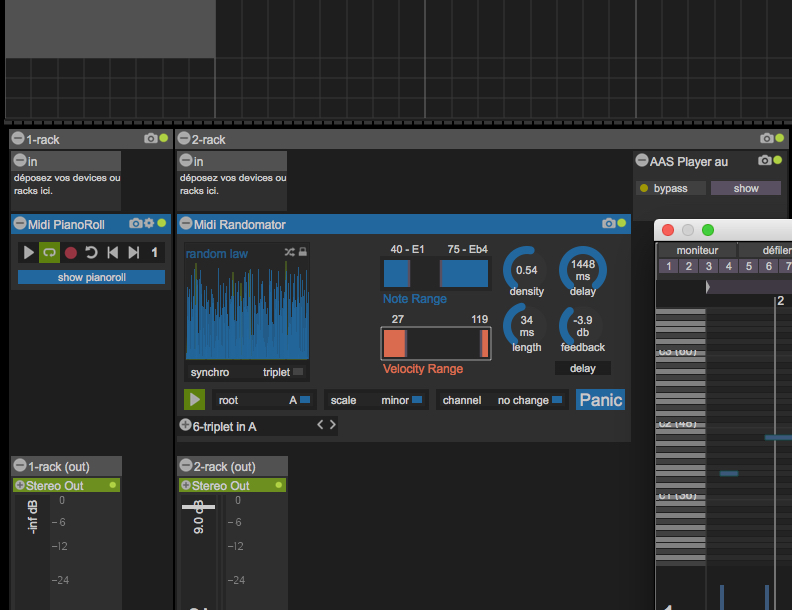Toggle the triplet checkbox under random law

point(298,372)
